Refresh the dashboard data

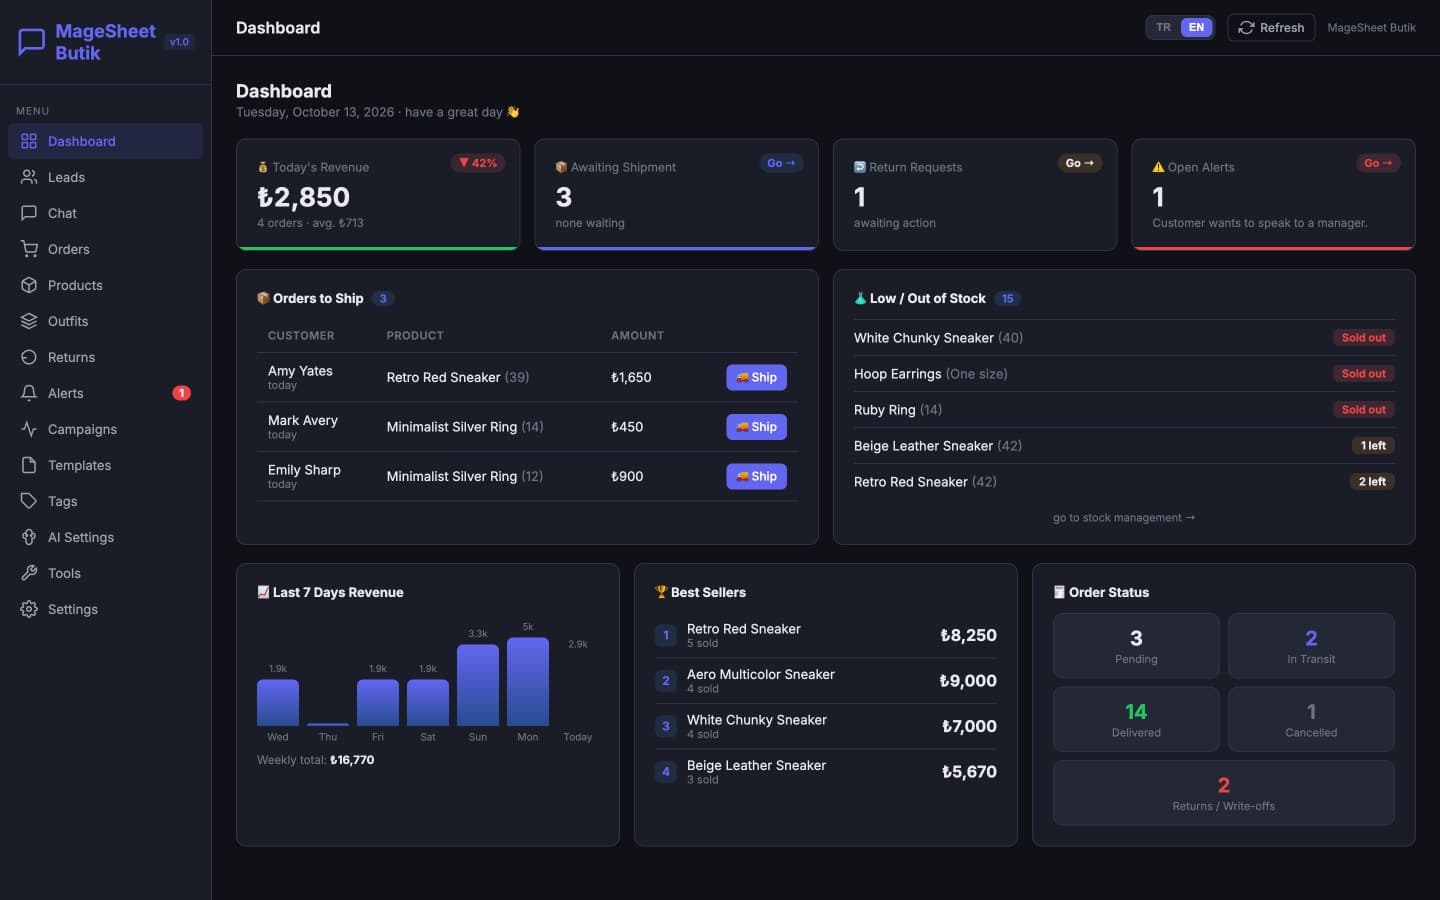1271,28
